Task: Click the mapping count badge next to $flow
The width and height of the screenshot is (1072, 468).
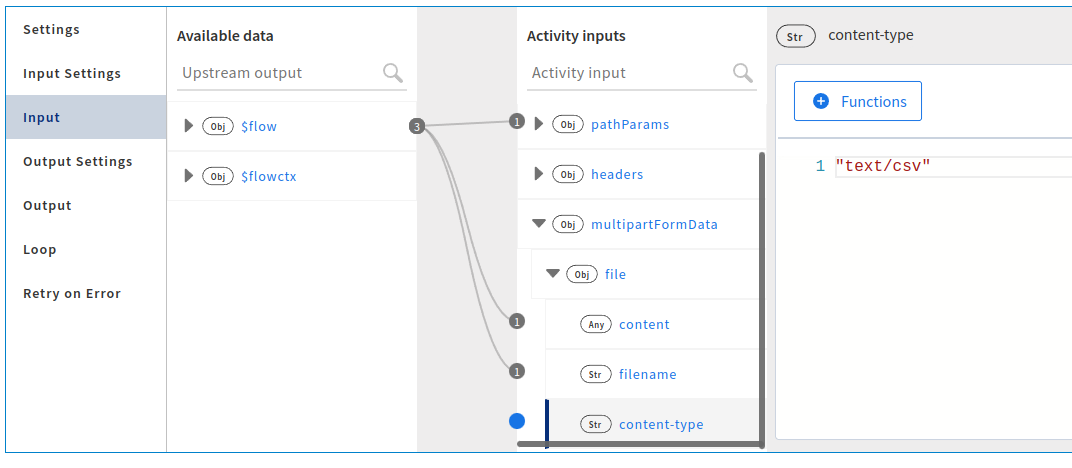Action: click(x=417, y=126)
